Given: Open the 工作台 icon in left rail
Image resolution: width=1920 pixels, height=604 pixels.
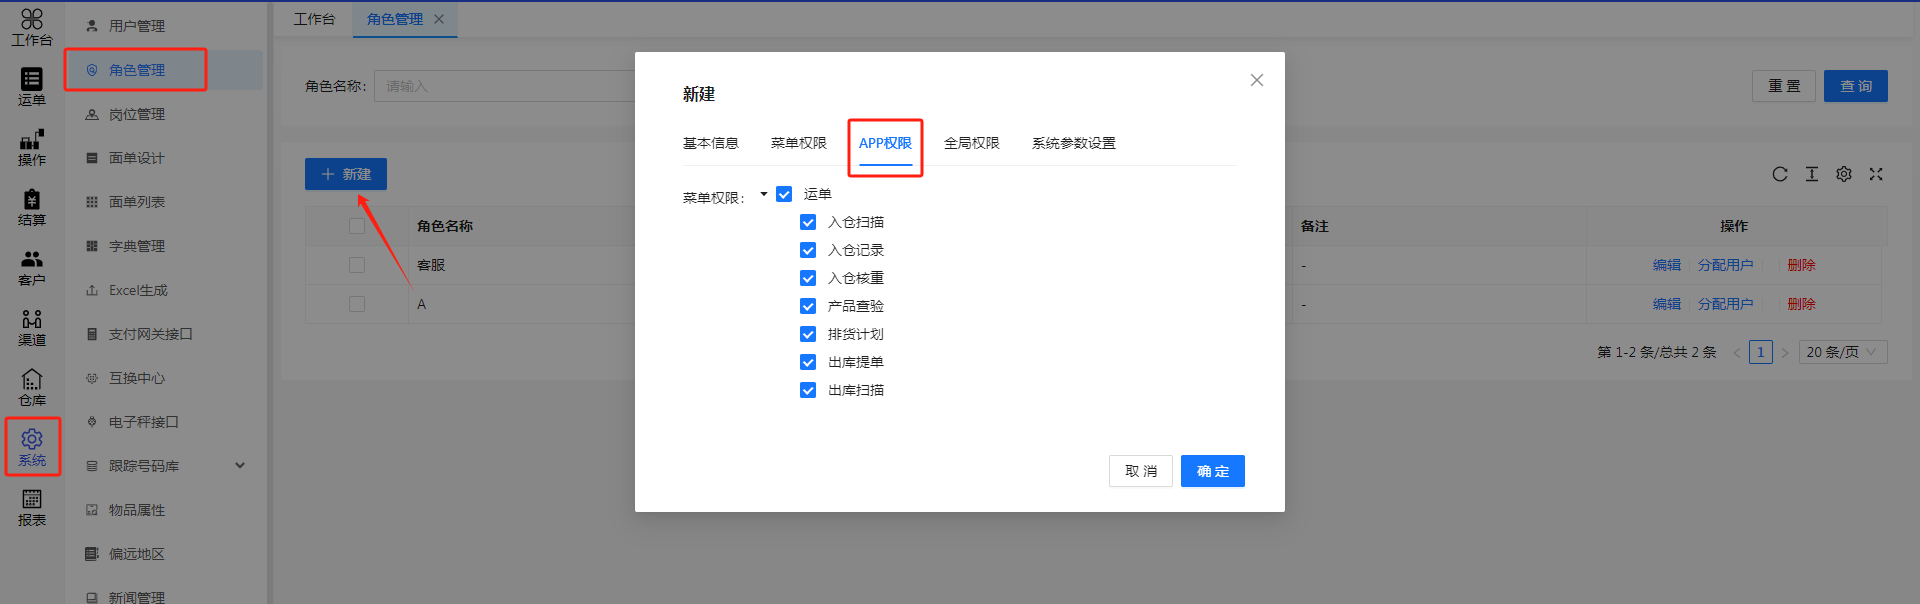Looking at the screenshot, I should click(32, 27).
